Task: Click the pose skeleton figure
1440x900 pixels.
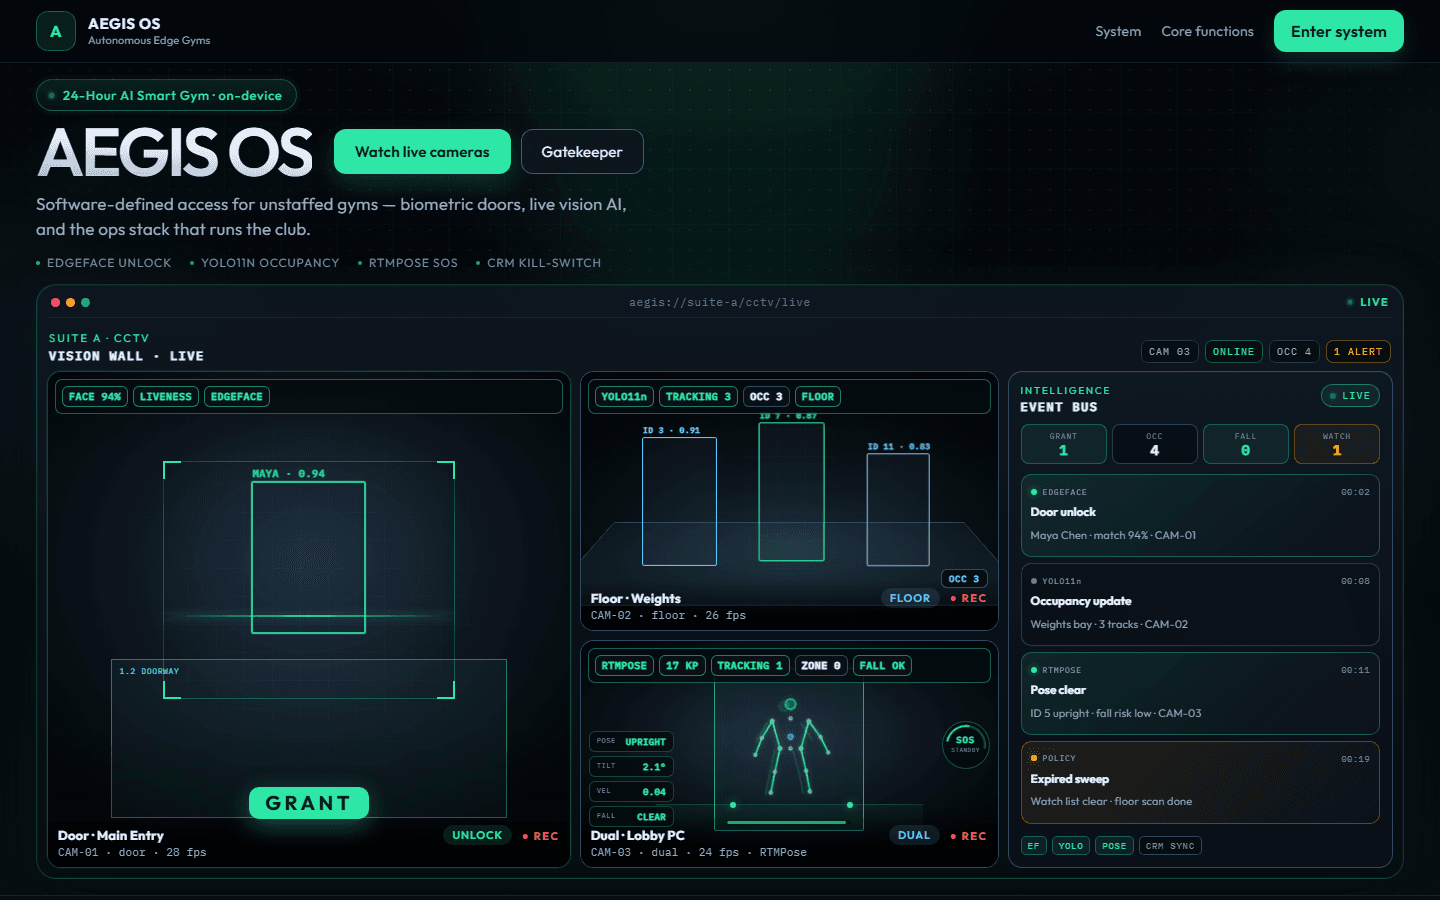Action: (790, 748)
